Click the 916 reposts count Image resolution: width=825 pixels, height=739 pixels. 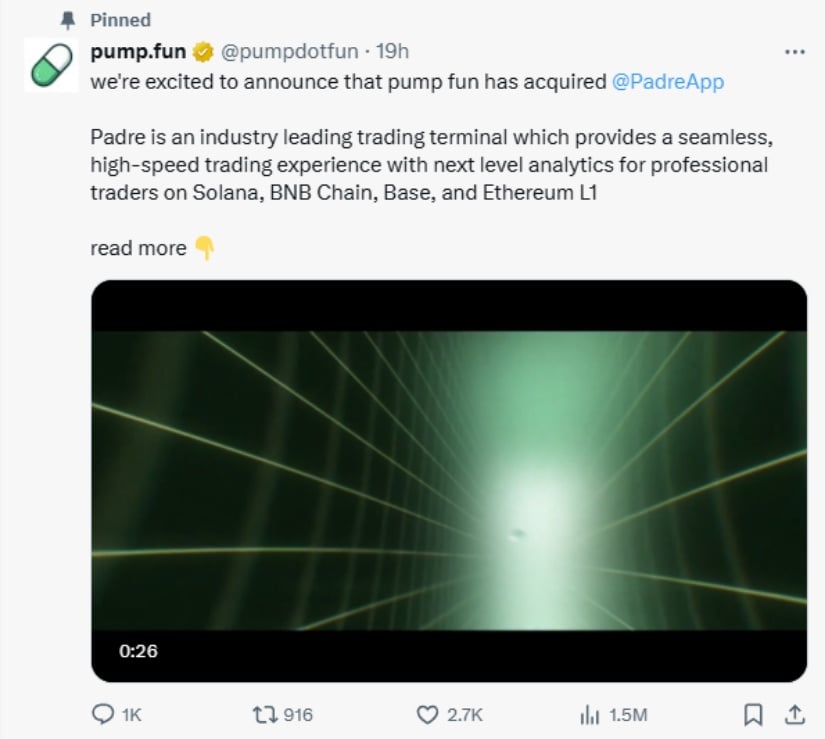(x=299, y=714)
